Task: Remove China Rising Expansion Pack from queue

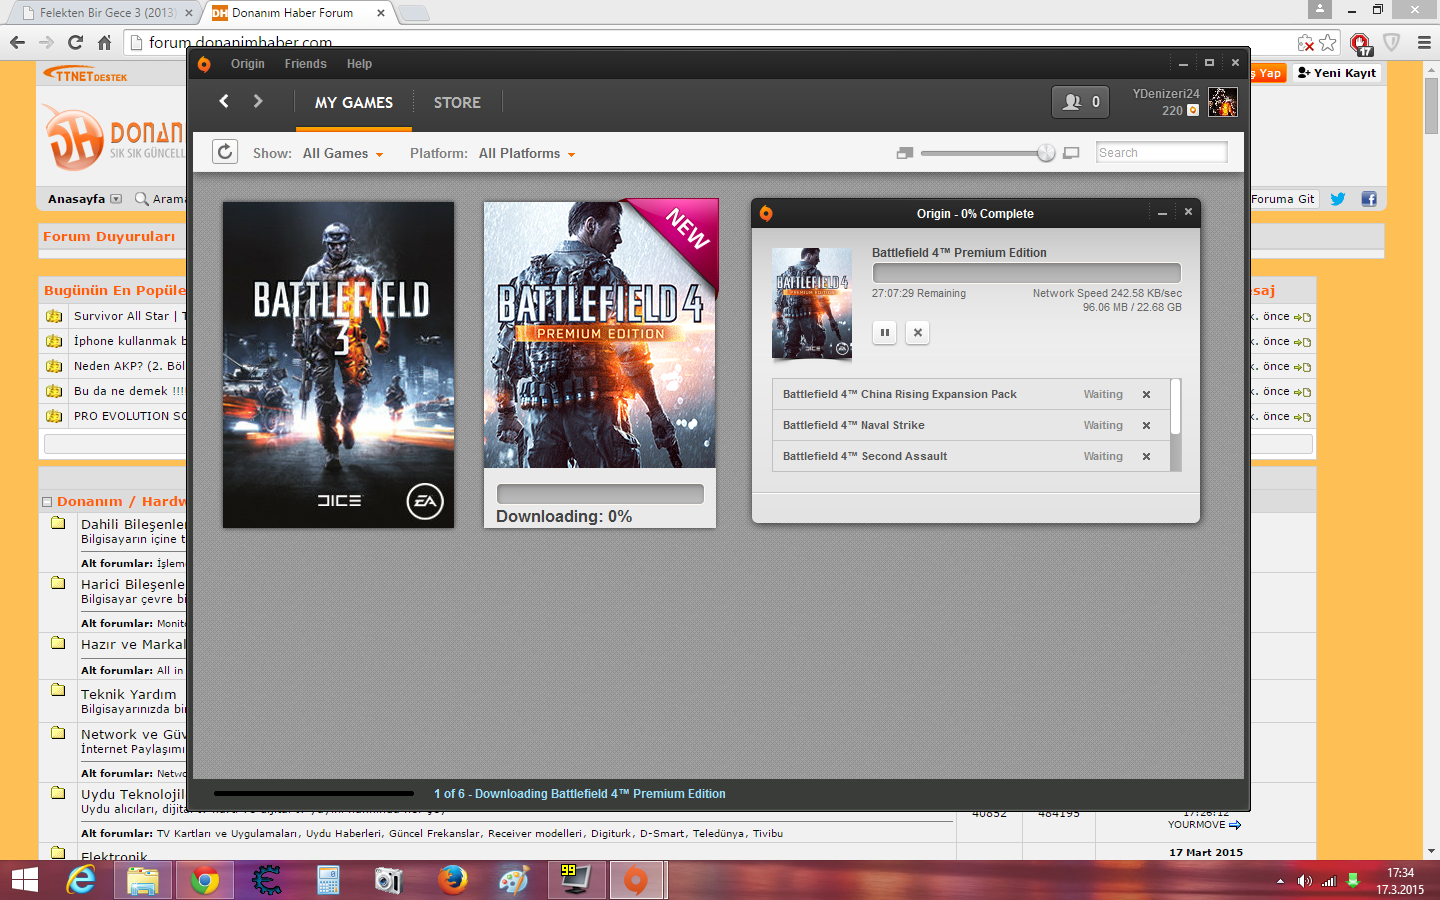Action: click(x=1146, y=394)
